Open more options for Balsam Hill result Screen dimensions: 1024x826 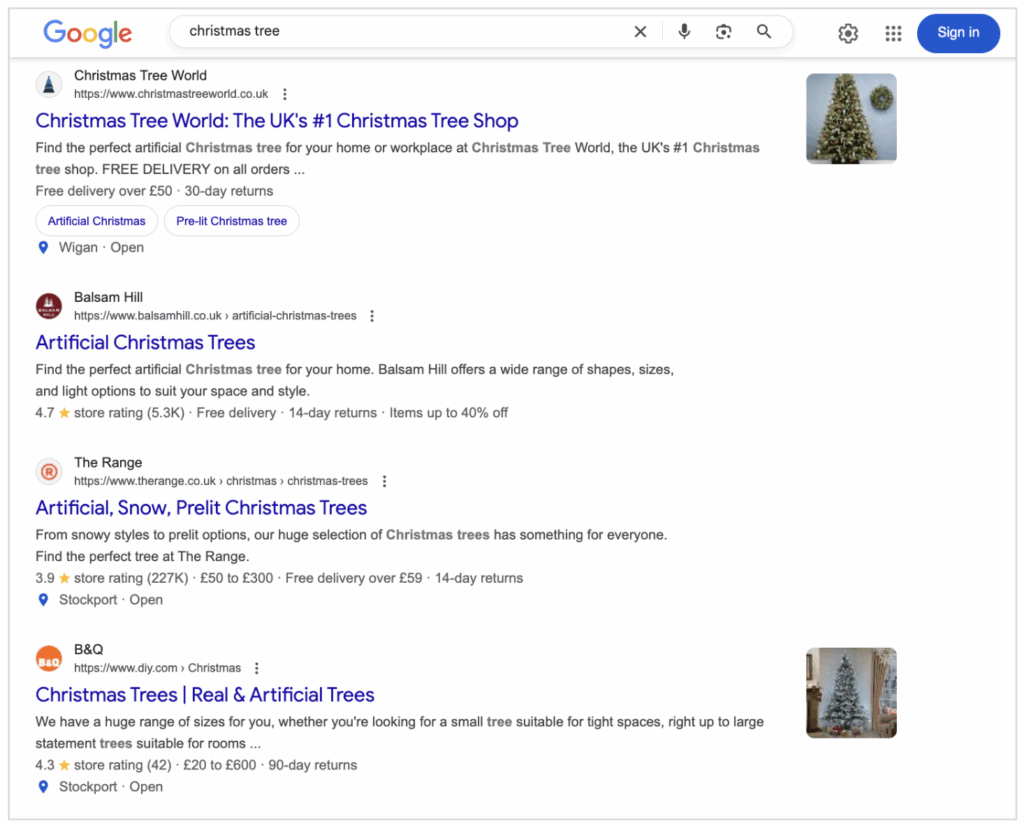pos(372,316)
